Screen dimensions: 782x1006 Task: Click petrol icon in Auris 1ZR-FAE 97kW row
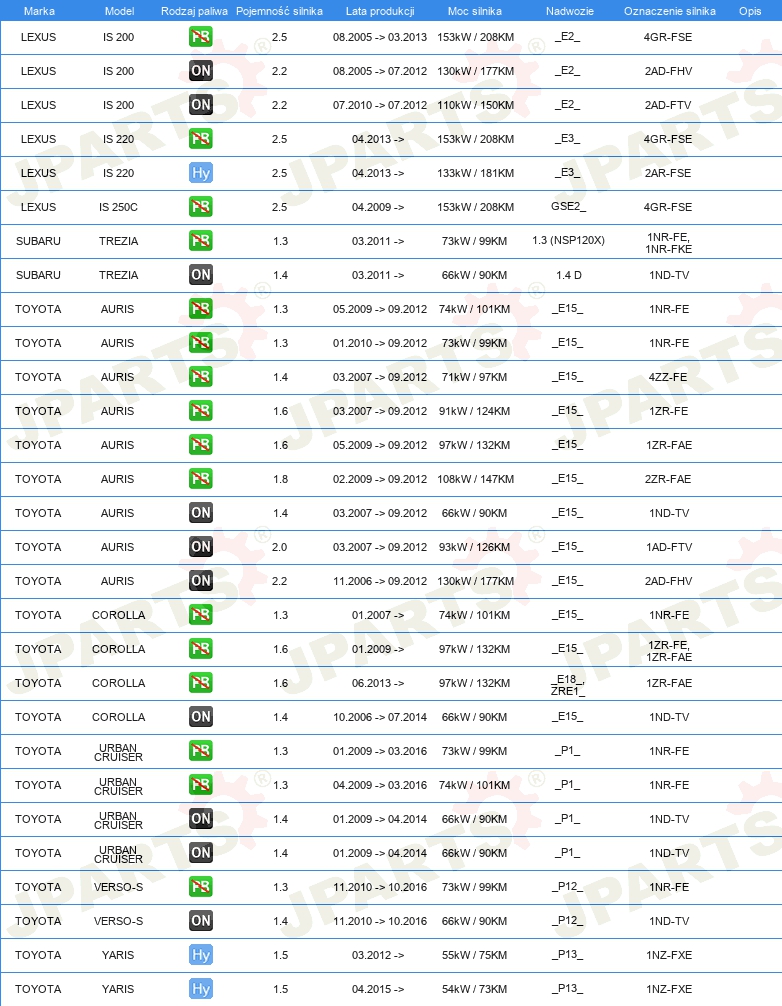201,445
